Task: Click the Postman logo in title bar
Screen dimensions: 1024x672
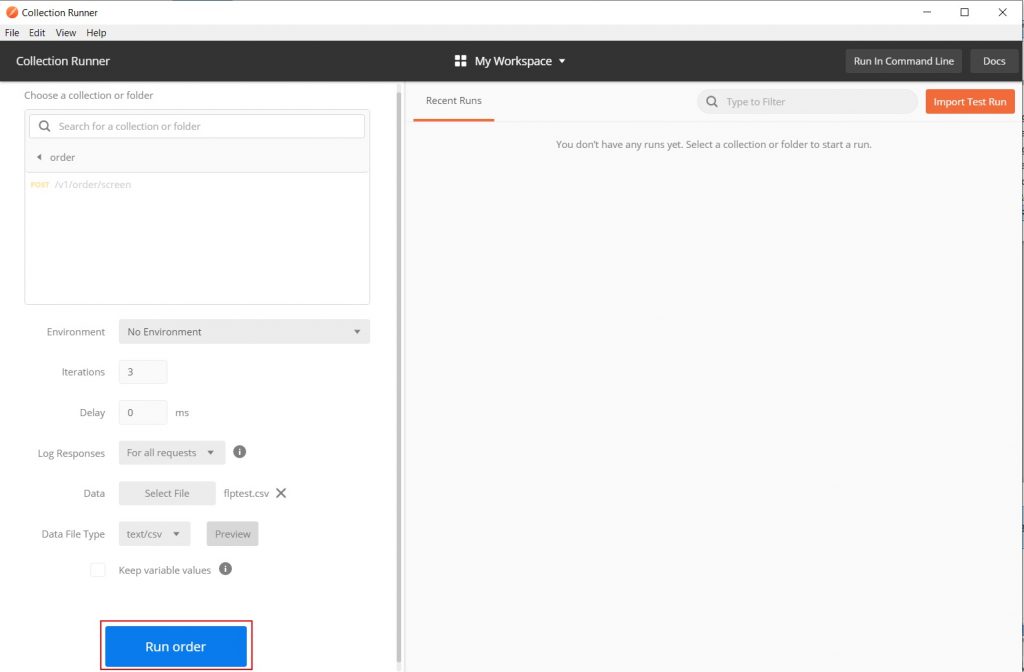Action: pyautogui.click(x=11, y=12)
